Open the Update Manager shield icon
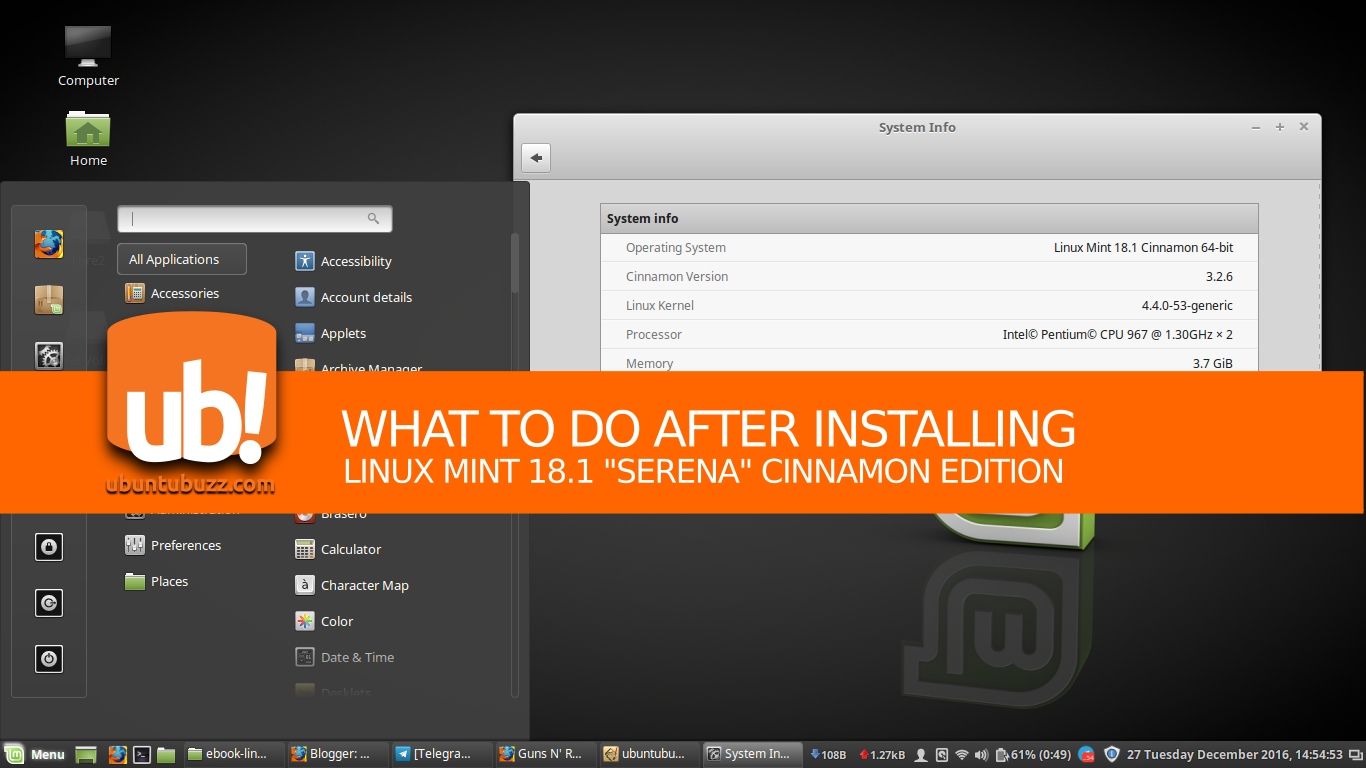Viewport: 1366px width, 768px height. (1112, 755)
